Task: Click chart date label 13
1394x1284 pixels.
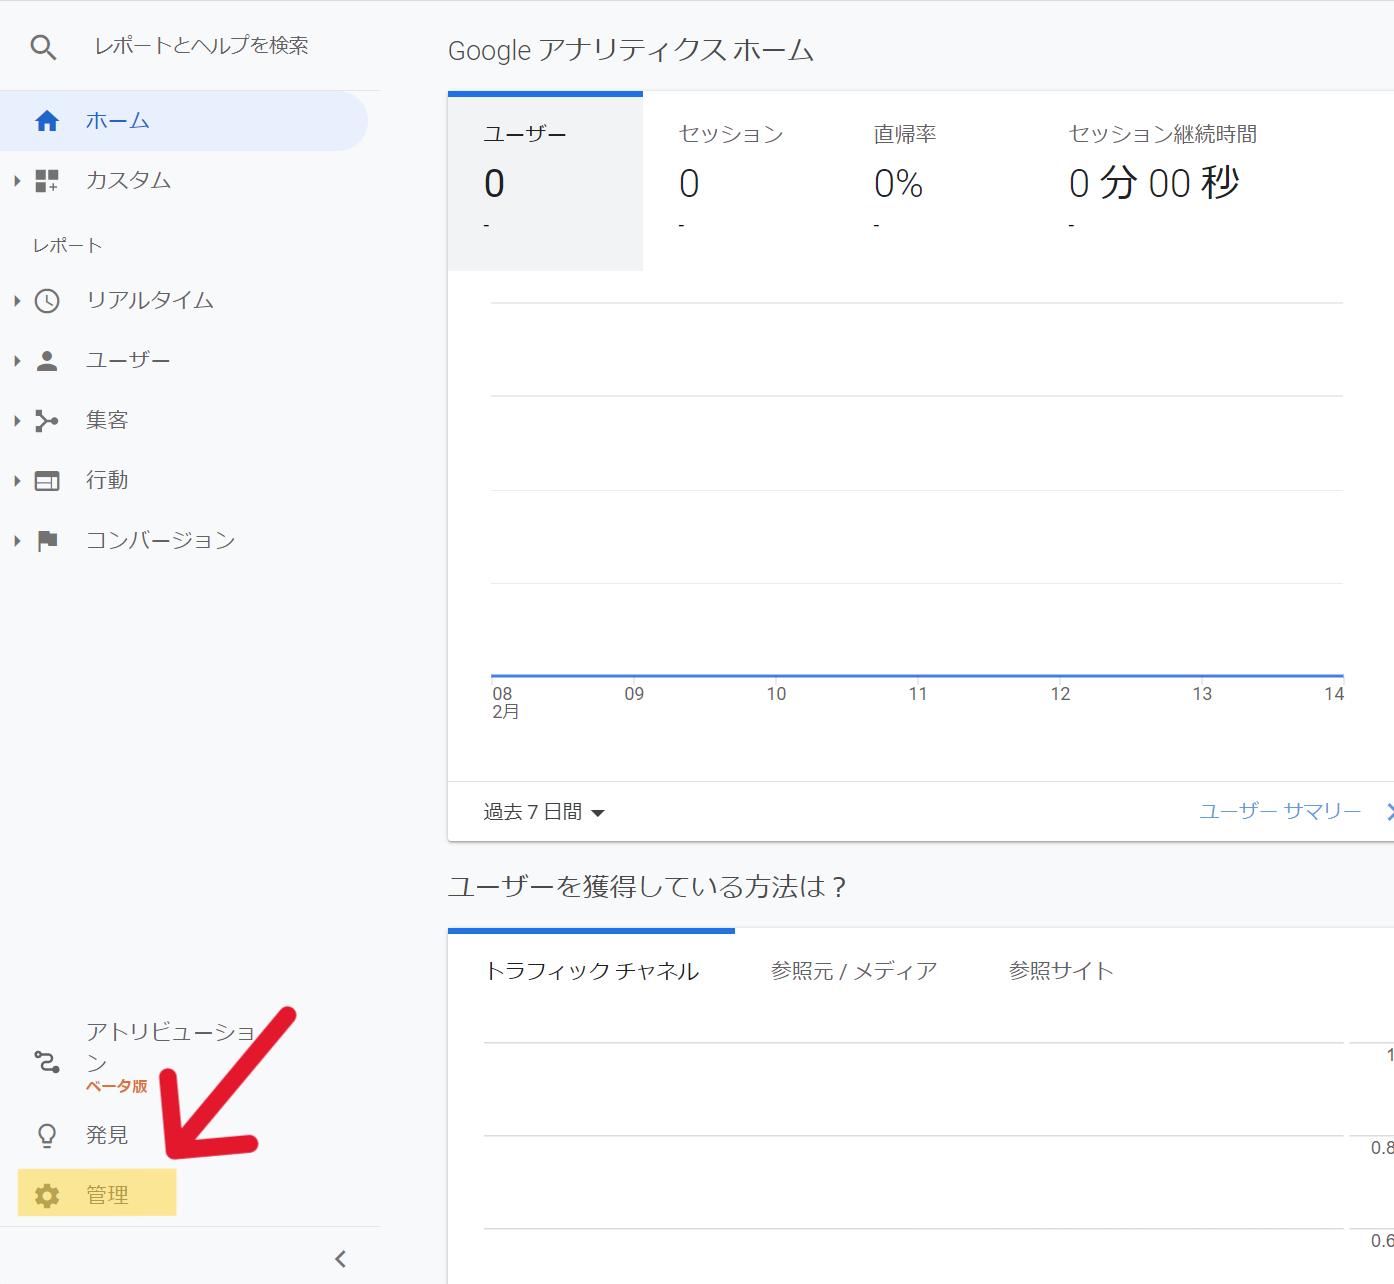Action: tap(1202, 694)
